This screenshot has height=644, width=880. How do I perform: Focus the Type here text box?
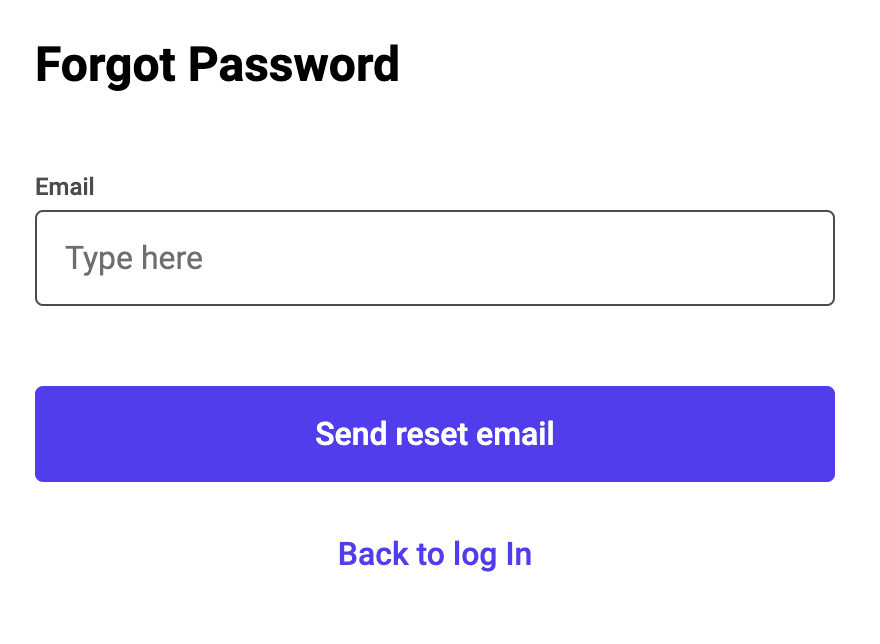click(434, 258)
